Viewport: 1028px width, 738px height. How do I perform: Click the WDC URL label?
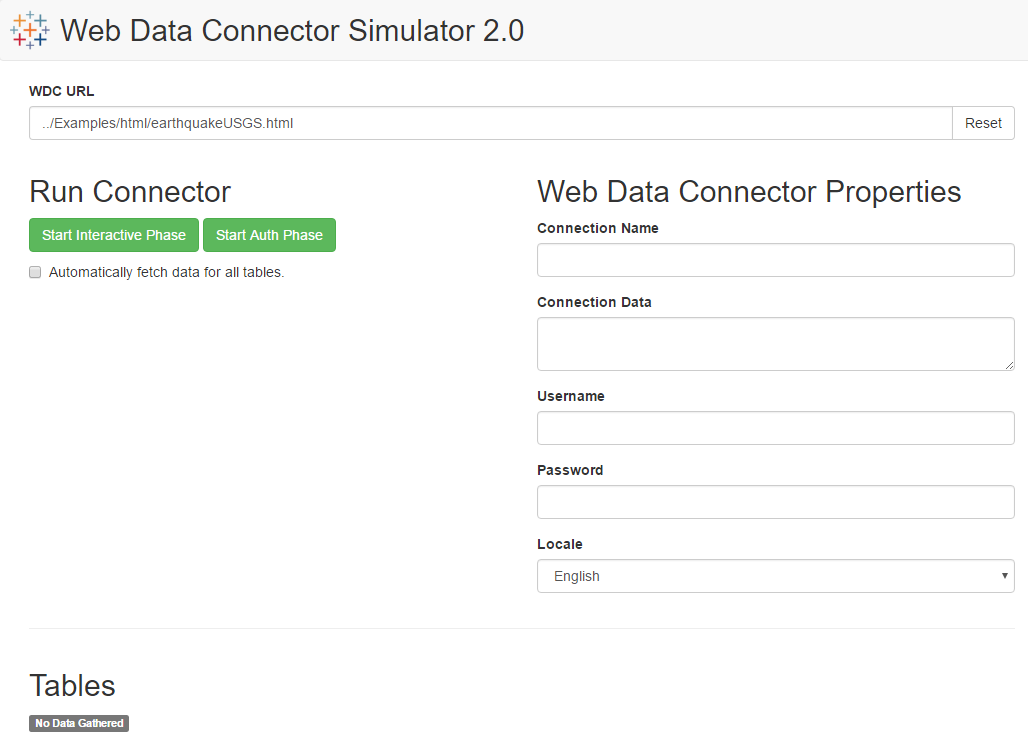62,91
